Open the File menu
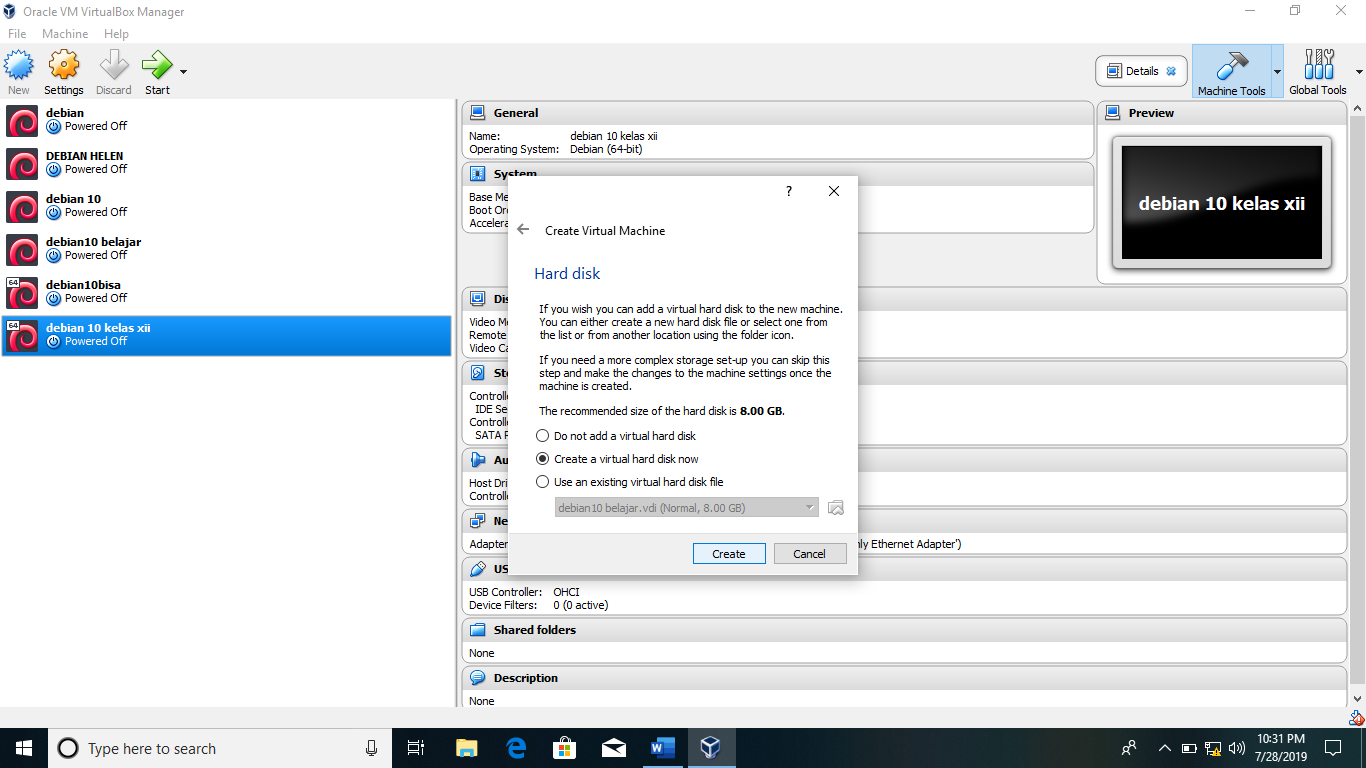Viewport: 1366px width, 768px height. point(17,34)
